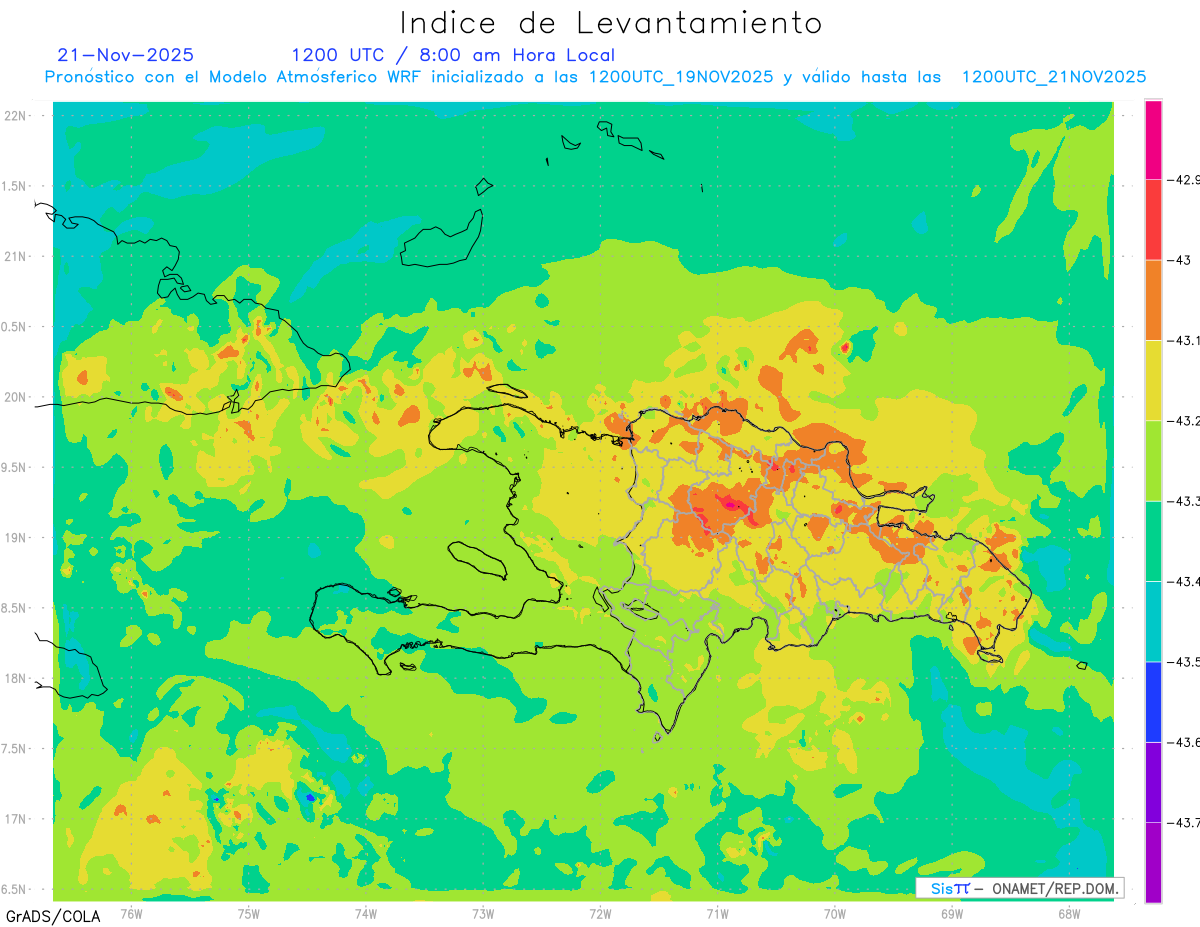Click the latitude label "17N"
Viewport: 1200px width, 927px height.
pos(16,819)
